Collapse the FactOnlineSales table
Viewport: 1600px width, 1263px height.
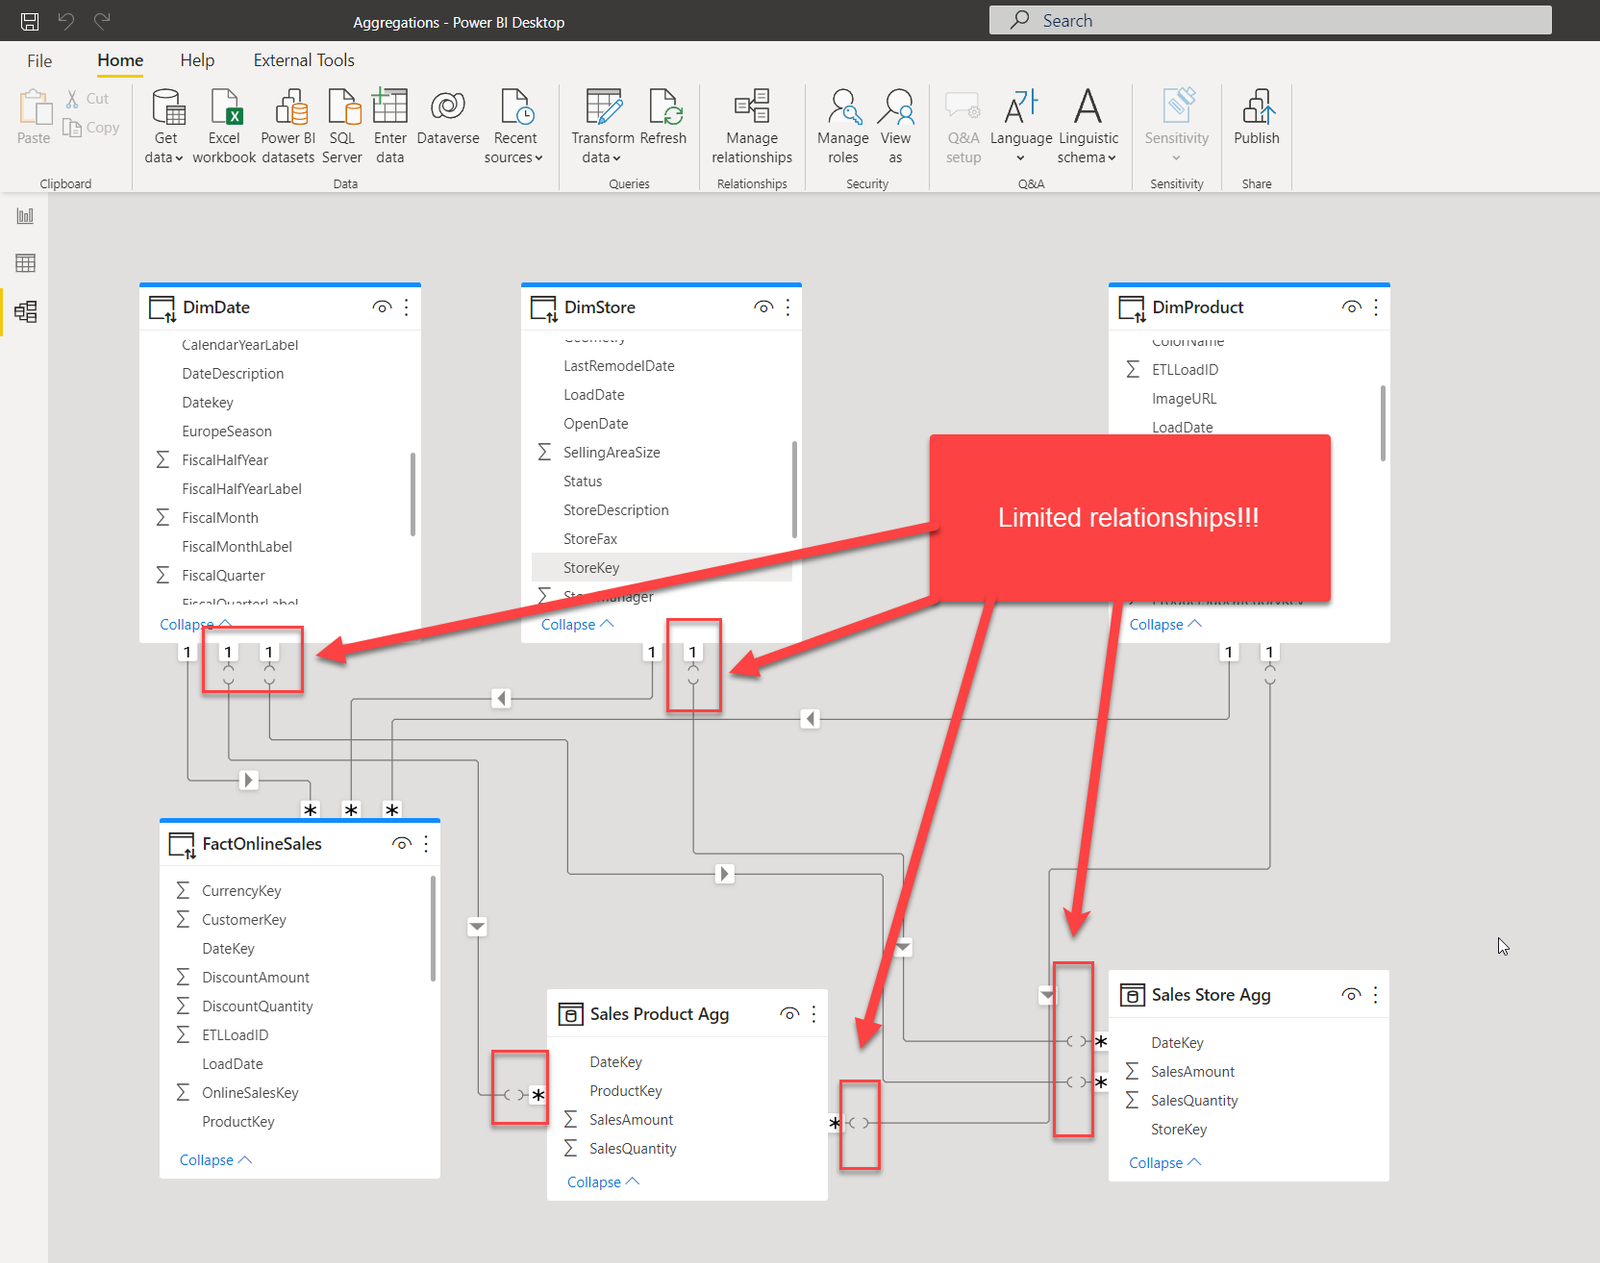tap(212, 1159)
